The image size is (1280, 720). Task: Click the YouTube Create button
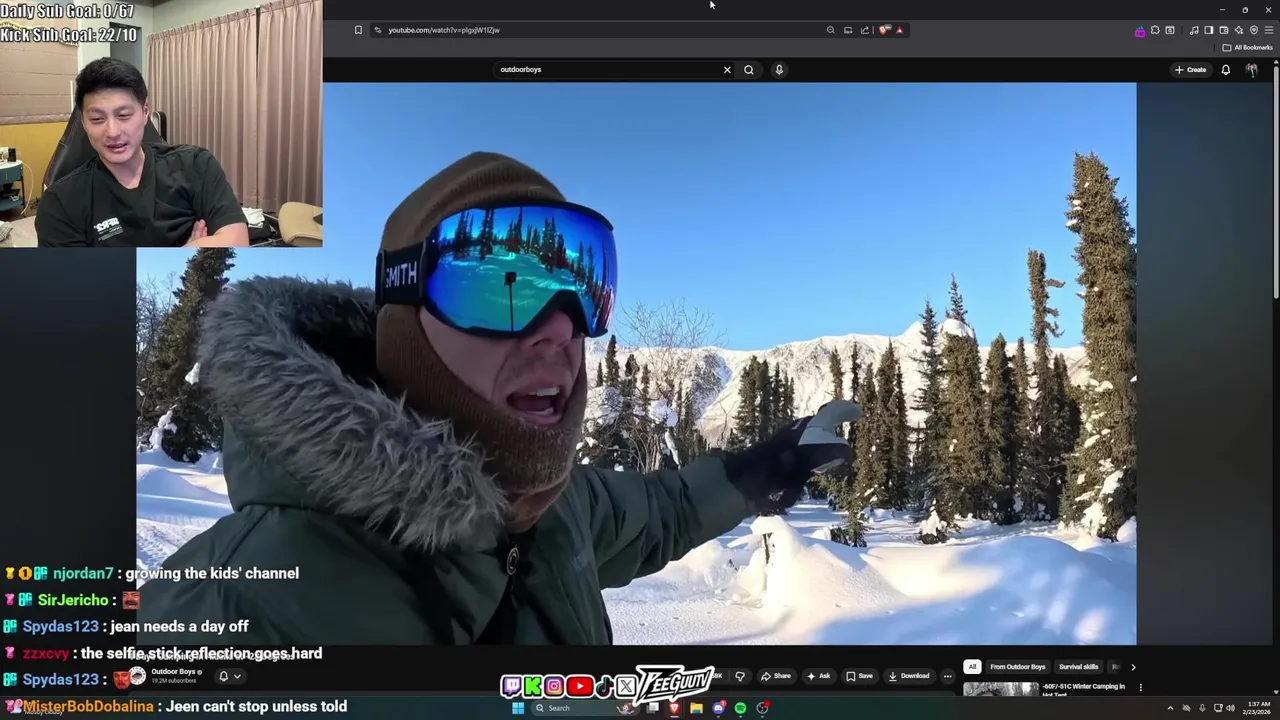[1191, 70]
